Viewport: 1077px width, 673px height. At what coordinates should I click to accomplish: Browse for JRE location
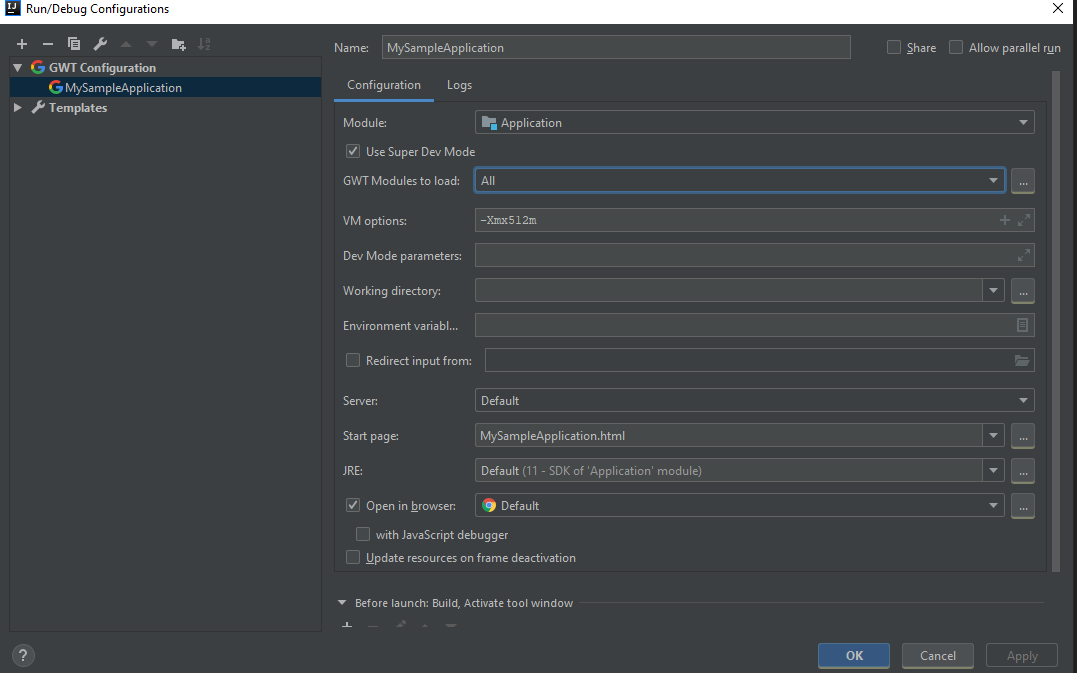(1023, 471)
